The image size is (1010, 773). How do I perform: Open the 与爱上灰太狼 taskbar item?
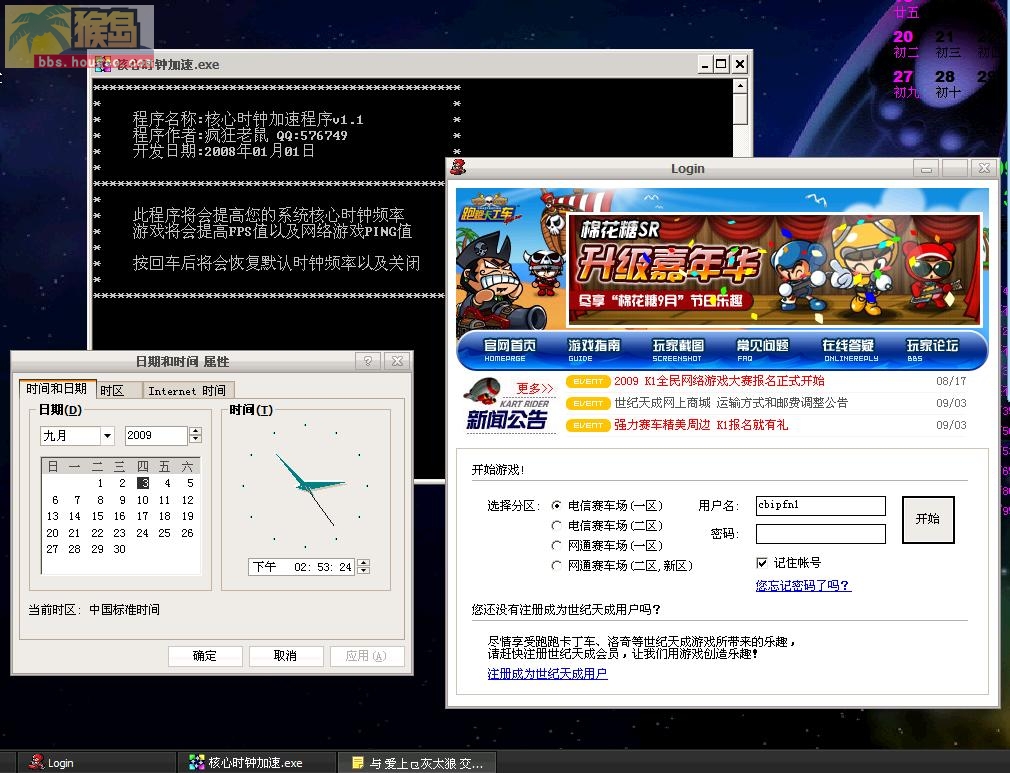point(417,763)
